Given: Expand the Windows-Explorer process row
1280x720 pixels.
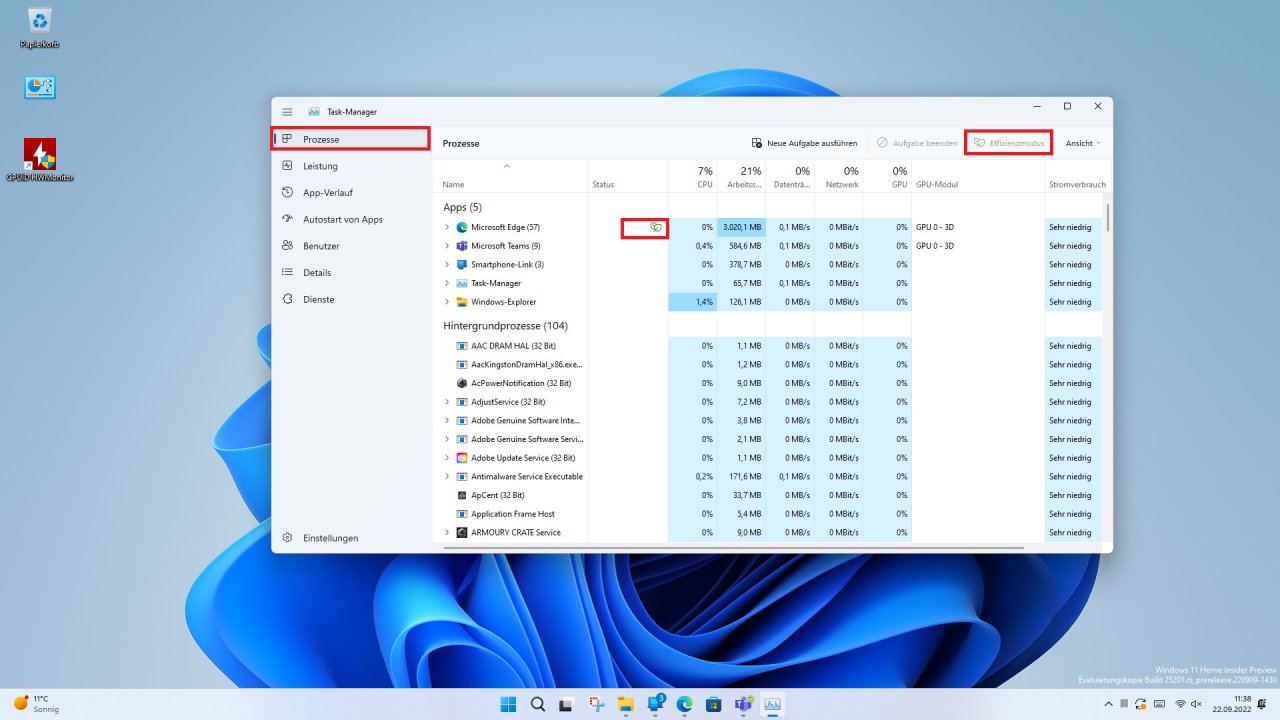Looking at the screenshot, I should [447, 302].
